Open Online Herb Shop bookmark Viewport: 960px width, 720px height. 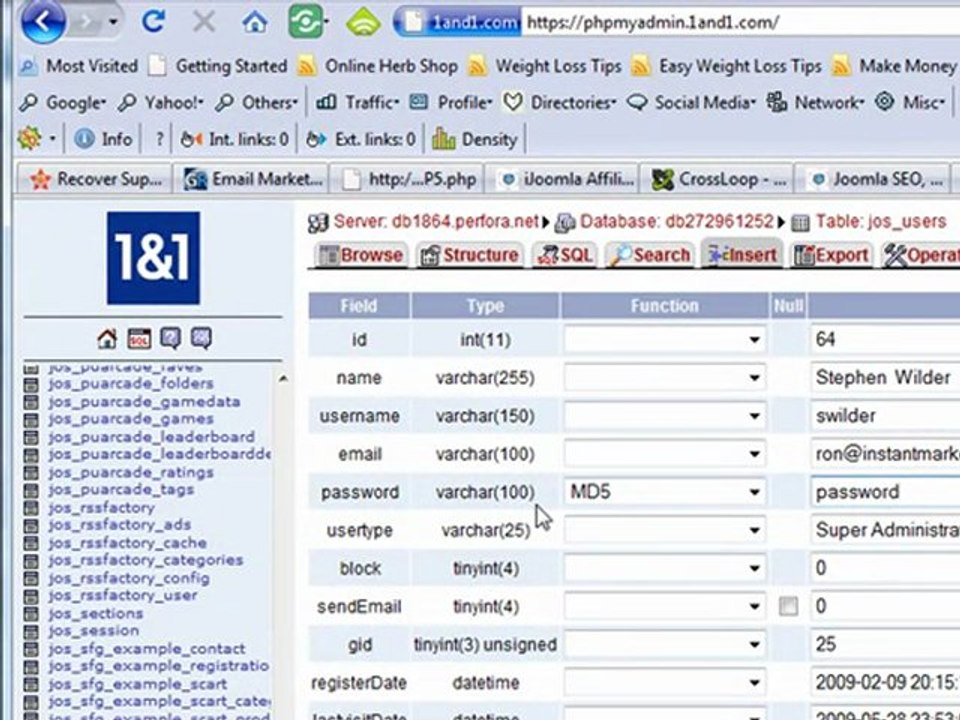pyautogui.click(x=378, y=66)
